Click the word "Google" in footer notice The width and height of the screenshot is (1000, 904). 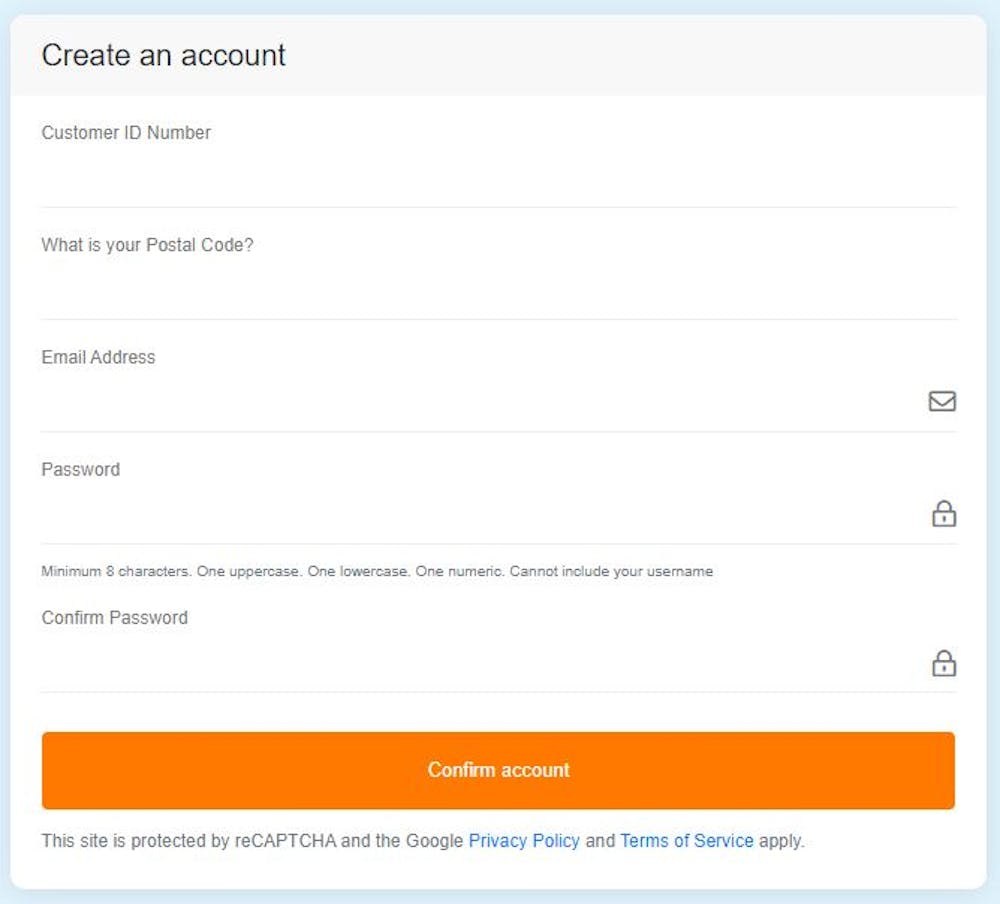coord(434,841)
